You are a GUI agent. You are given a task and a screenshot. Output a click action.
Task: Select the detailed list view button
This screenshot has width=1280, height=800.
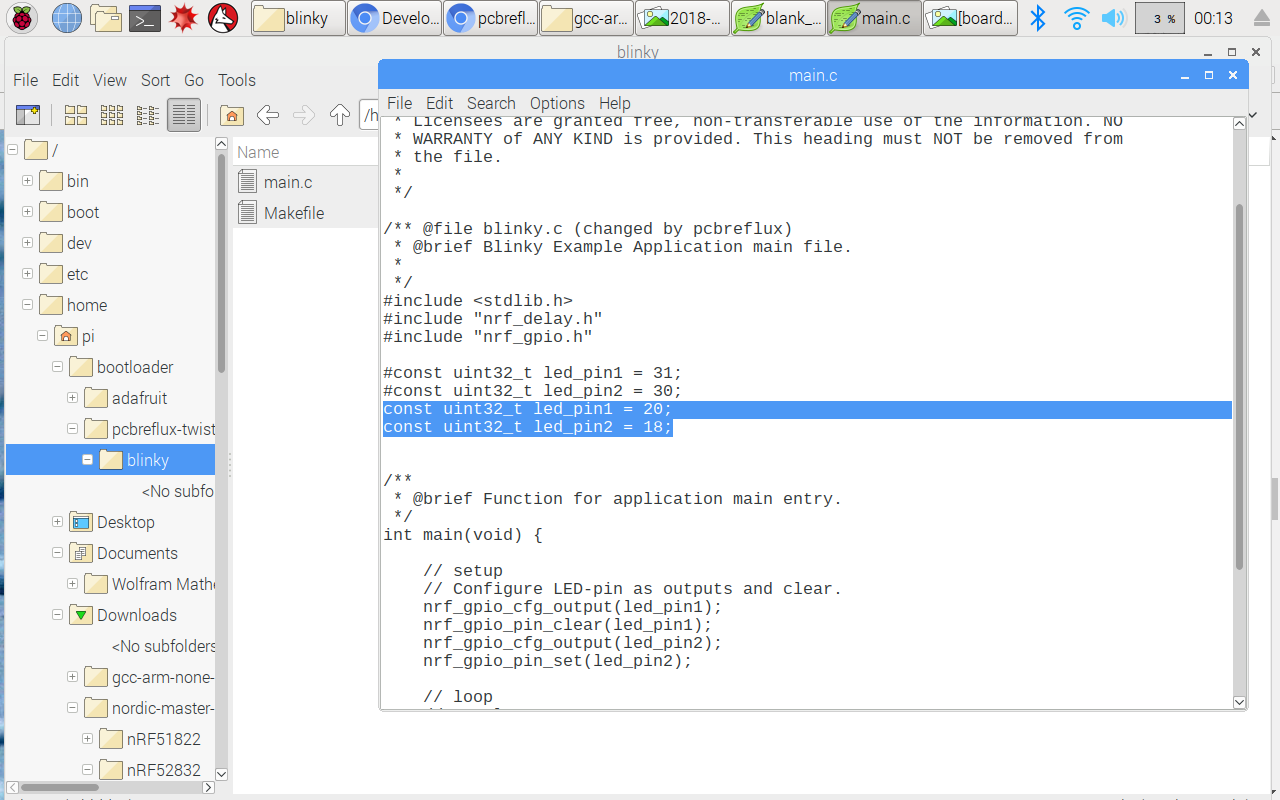pyautogui.click(x=184, y=115)
